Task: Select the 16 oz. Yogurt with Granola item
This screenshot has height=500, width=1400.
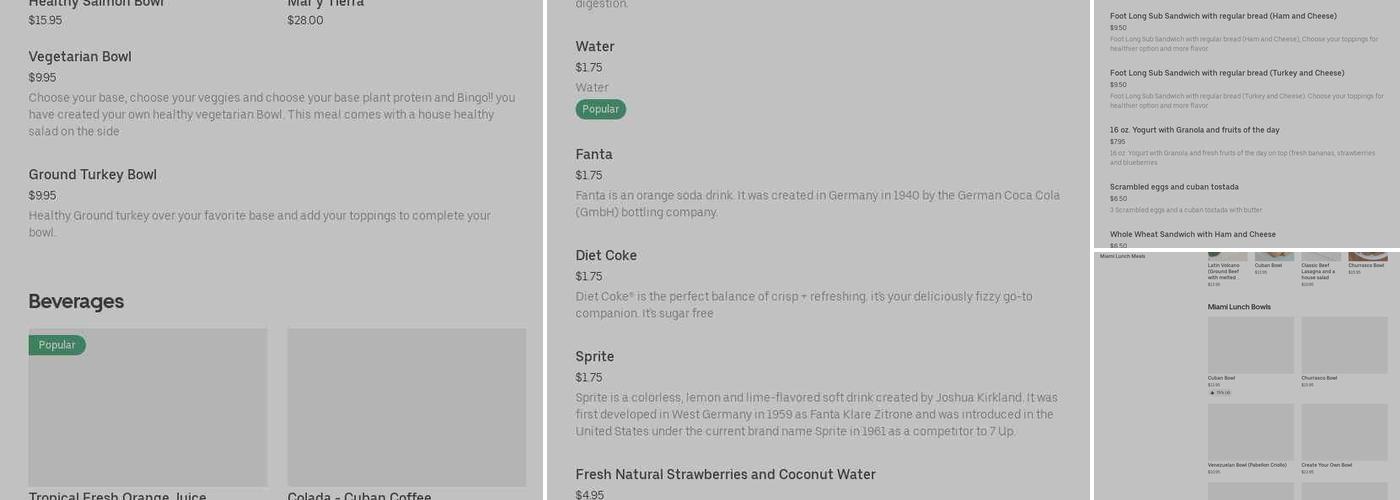Action: point(1194,130)
